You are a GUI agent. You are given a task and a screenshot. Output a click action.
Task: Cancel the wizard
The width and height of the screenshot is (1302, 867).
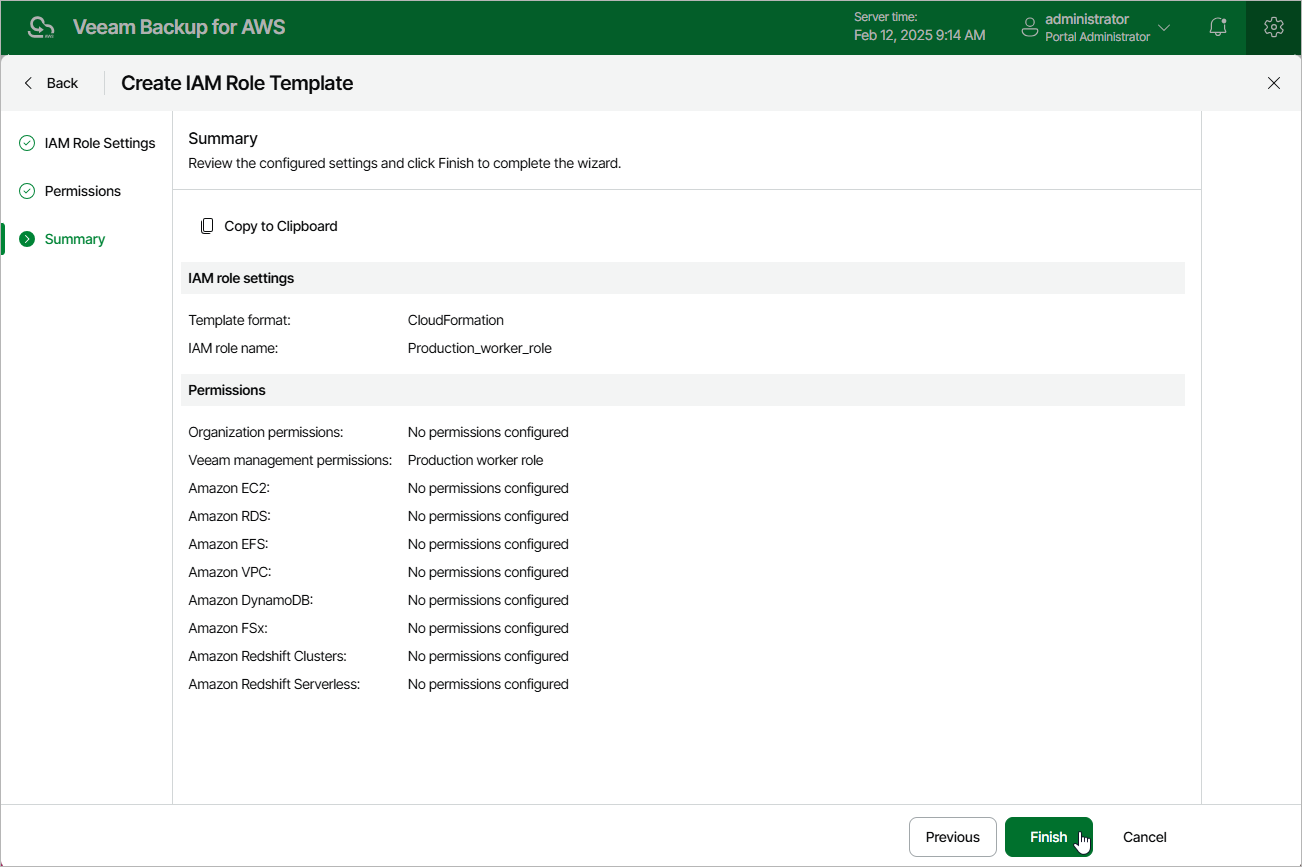1144,837
